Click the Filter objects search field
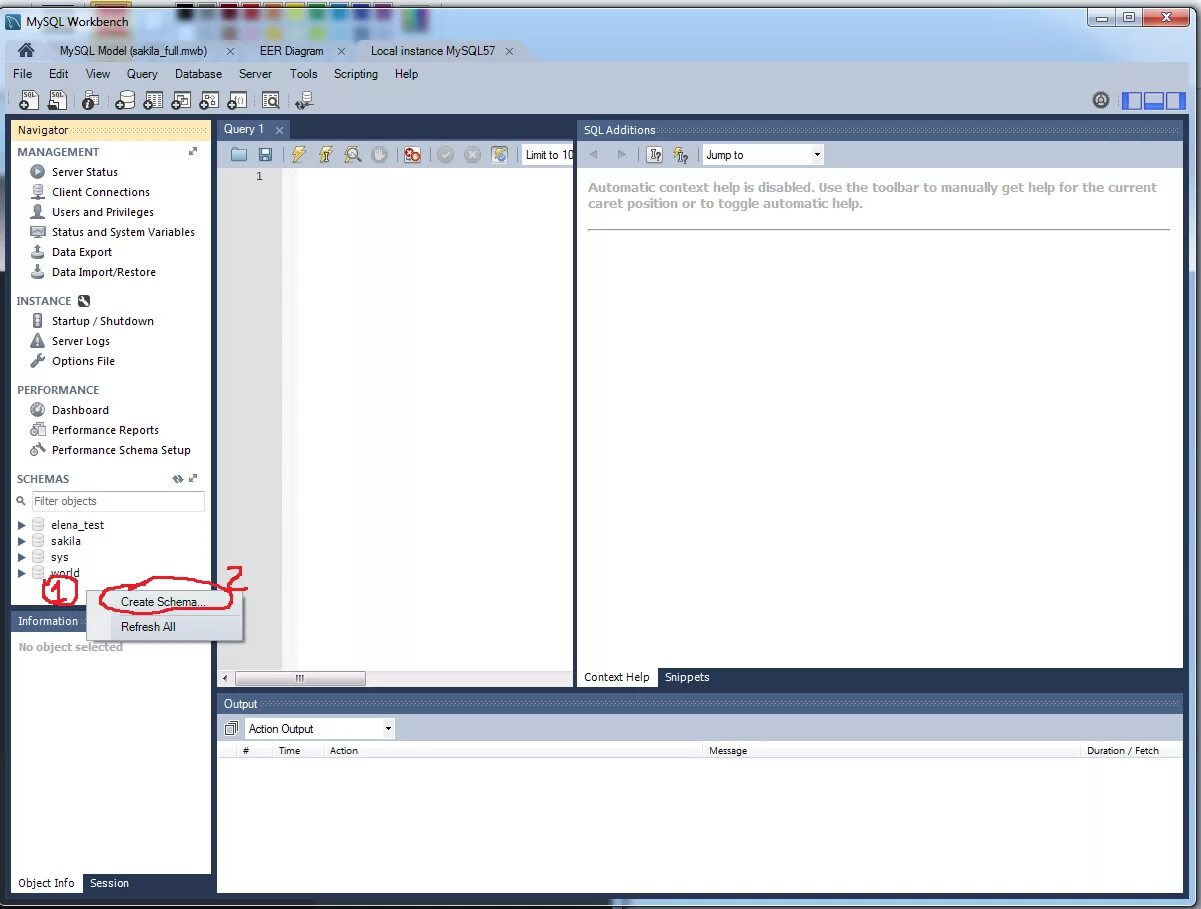Image resolution: width=1201 pixels, height=909 pixels. pyautogui.click(x=118, y=501)
